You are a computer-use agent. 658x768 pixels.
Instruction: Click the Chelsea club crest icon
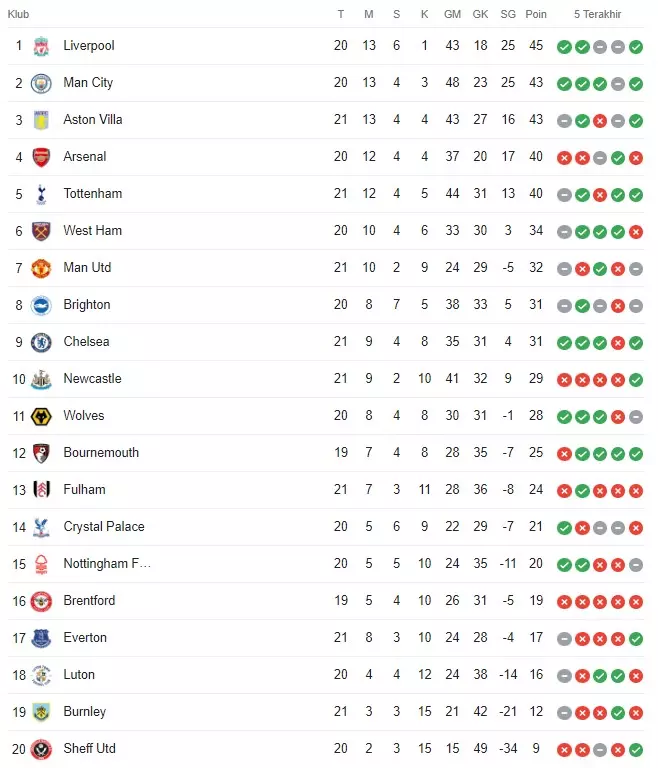point(41,342)
